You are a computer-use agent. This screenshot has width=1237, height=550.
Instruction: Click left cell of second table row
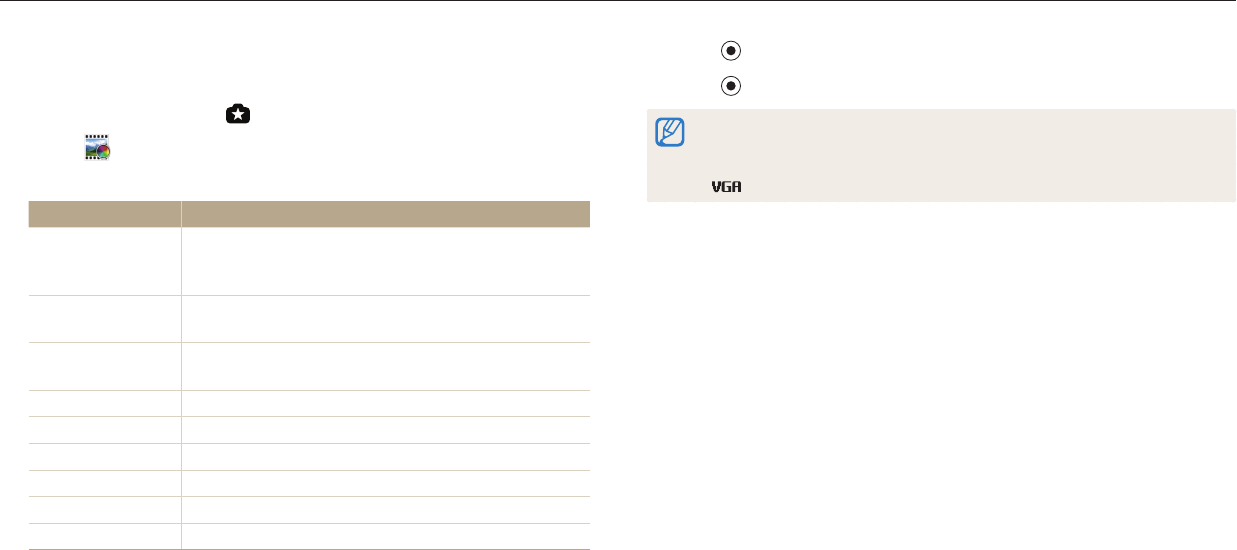coord(104,318)
